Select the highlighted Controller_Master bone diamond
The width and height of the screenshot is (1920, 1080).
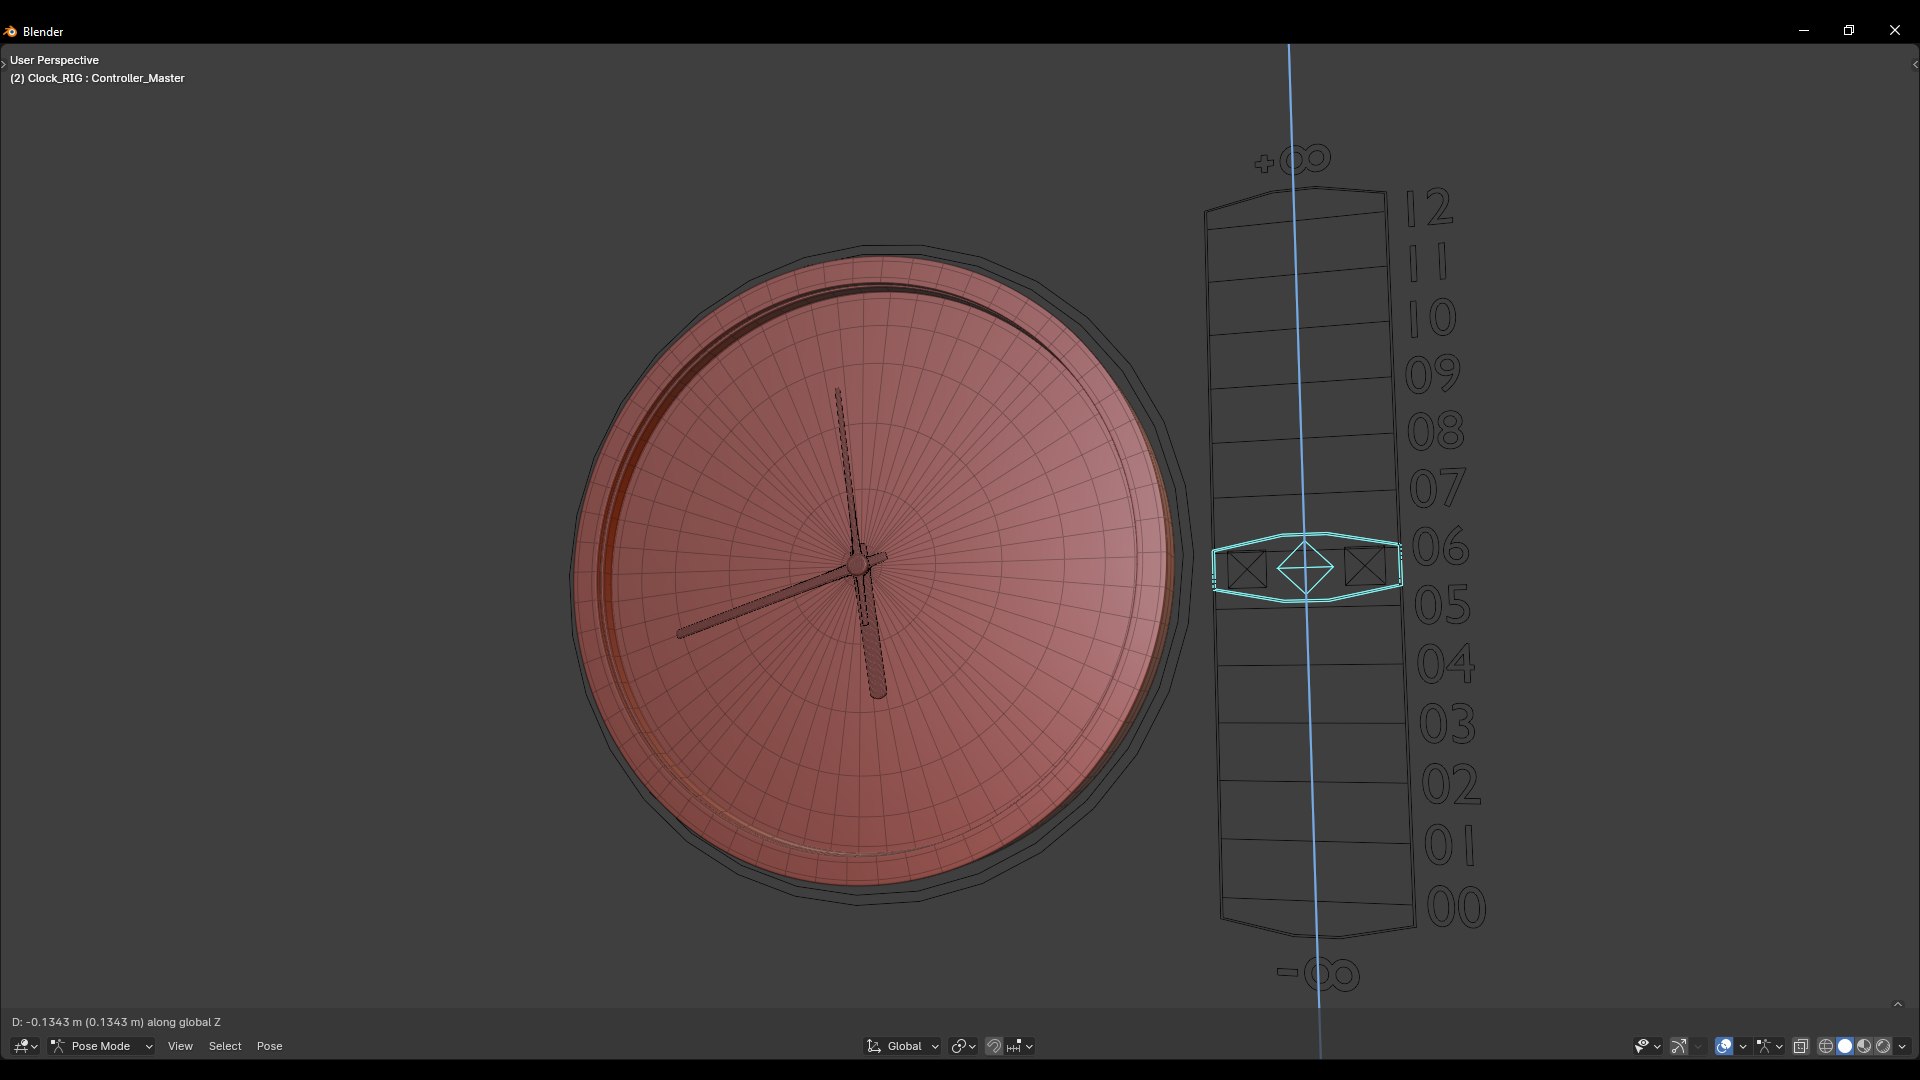pos(1305,567)
